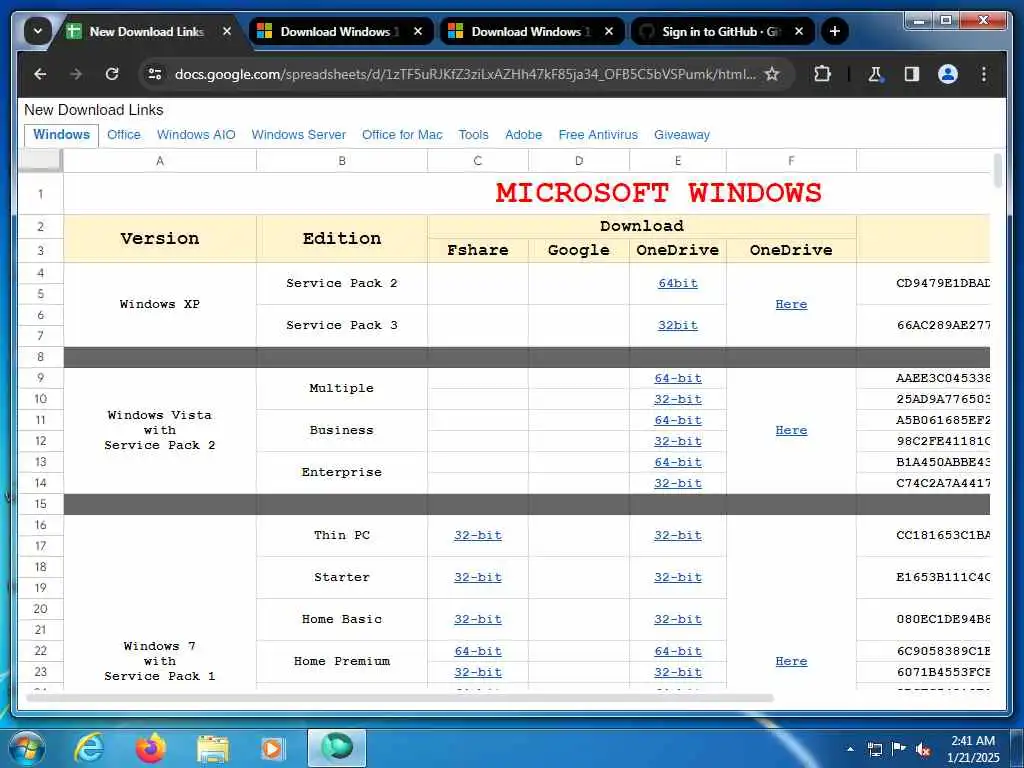Select the Windows sheet tab

pyautogui.click(x=61, y=135)
